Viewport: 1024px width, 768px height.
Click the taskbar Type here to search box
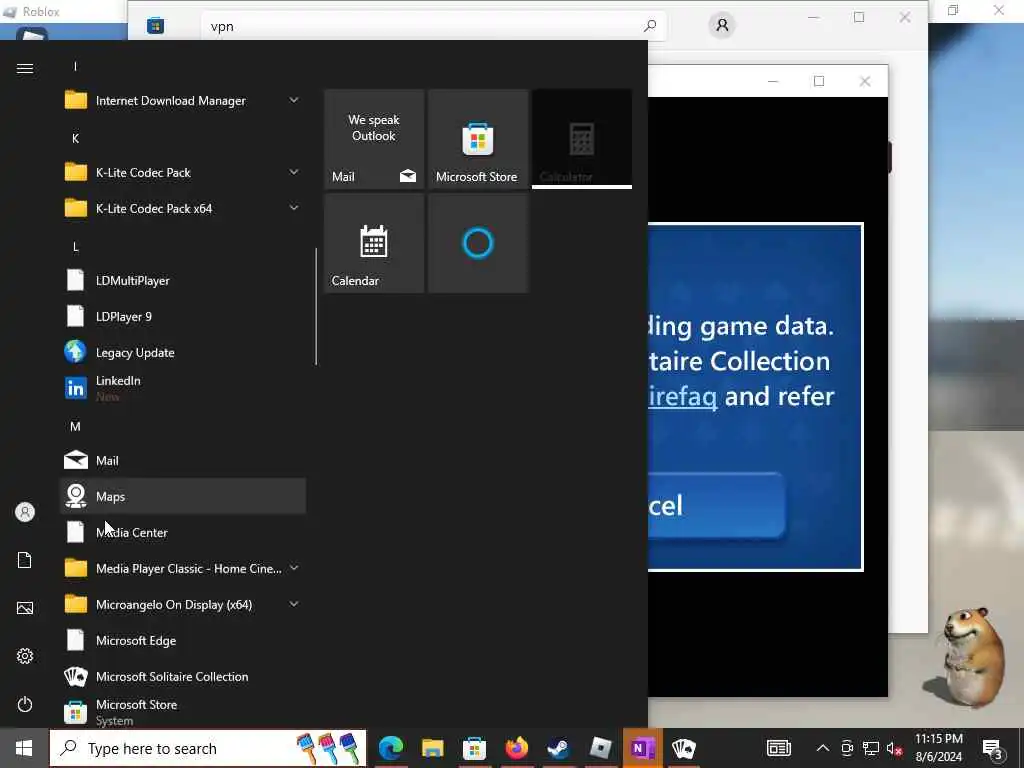(208, 748)
